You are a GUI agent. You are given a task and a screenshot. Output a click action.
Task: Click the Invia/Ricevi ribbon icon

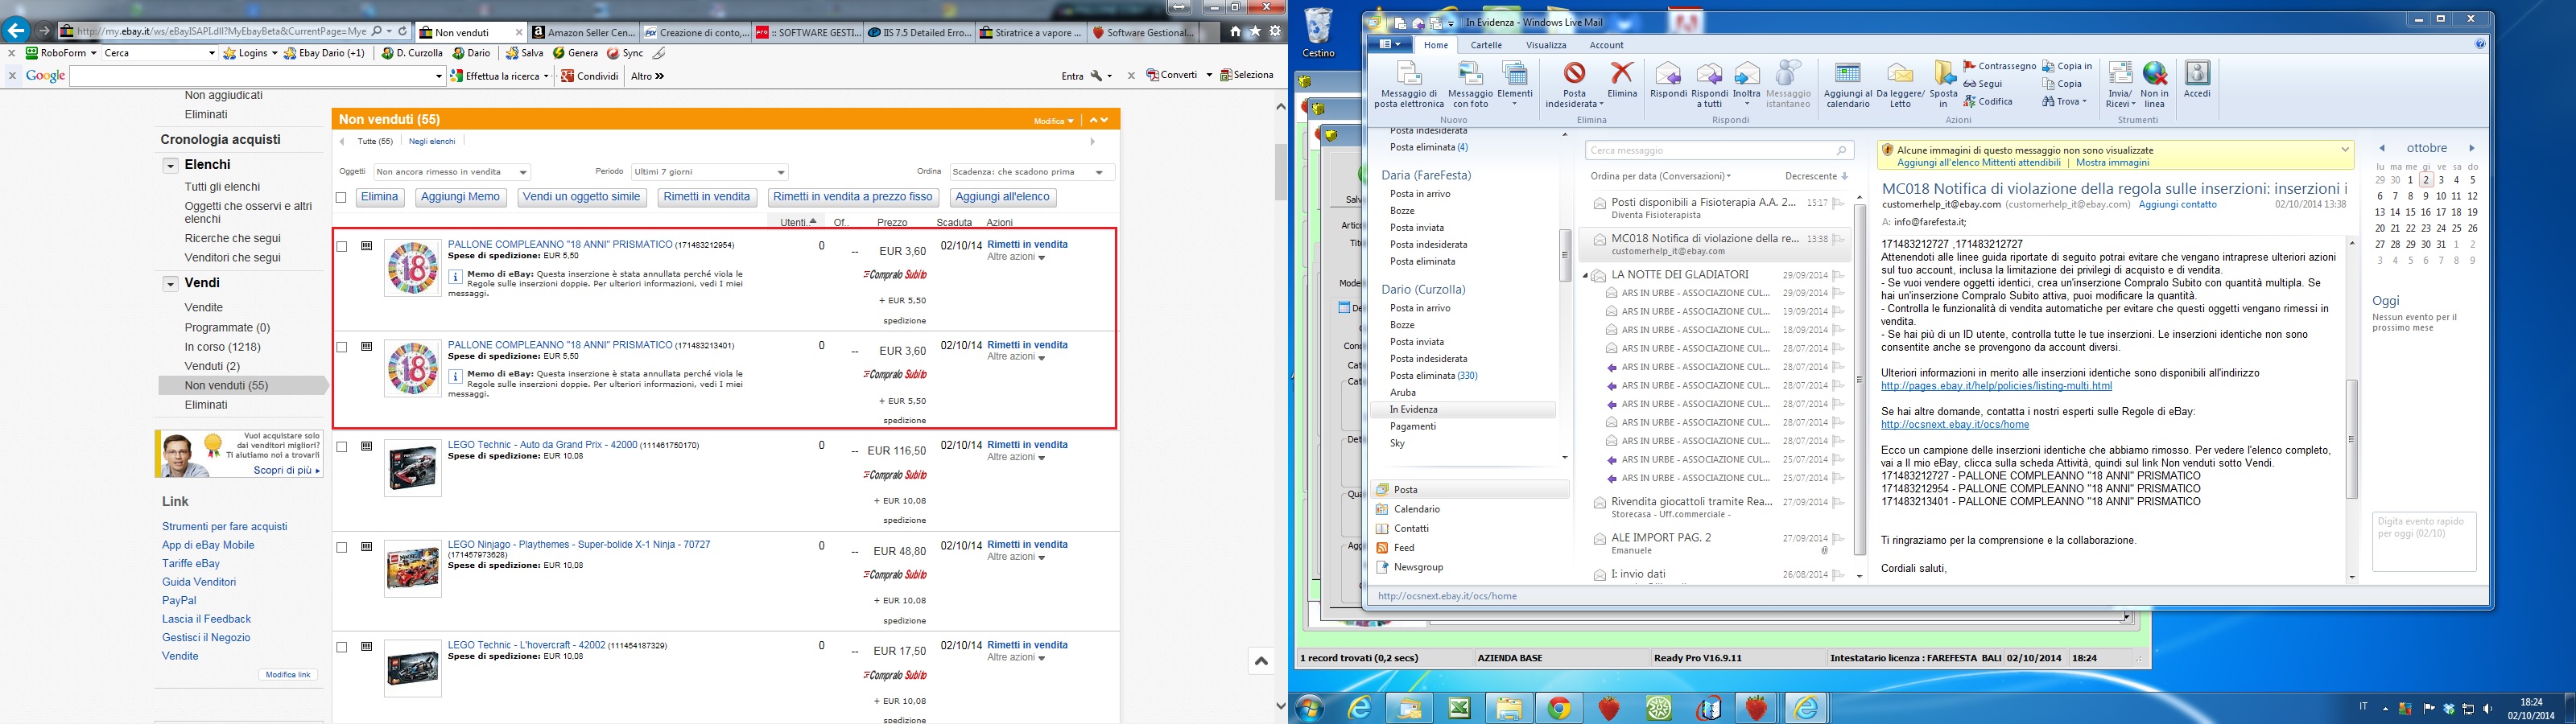(x=2120, y=84)
